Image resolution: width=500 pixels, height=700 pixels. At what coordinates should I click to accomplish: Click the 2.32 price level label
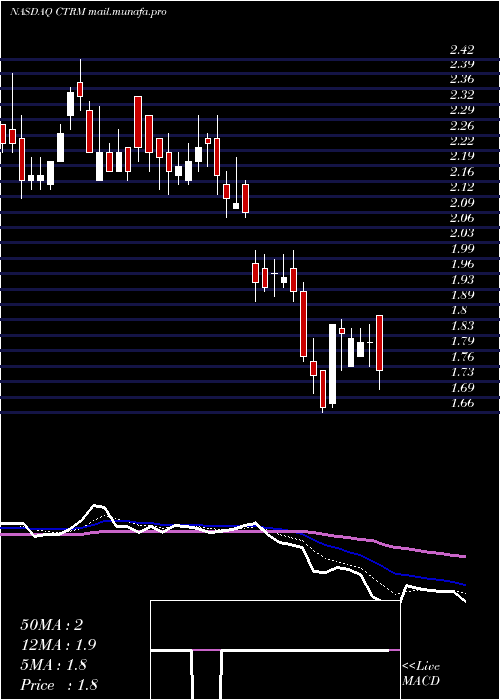(x=462, y=95)
